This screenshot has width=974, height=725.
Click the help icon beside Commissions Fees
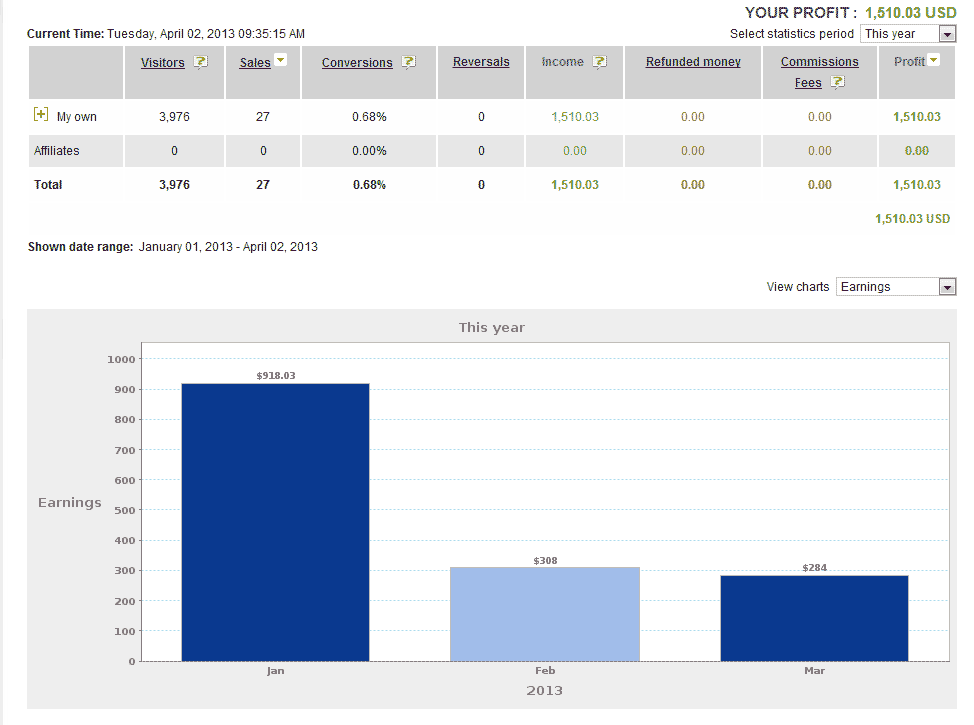(837, 82)
